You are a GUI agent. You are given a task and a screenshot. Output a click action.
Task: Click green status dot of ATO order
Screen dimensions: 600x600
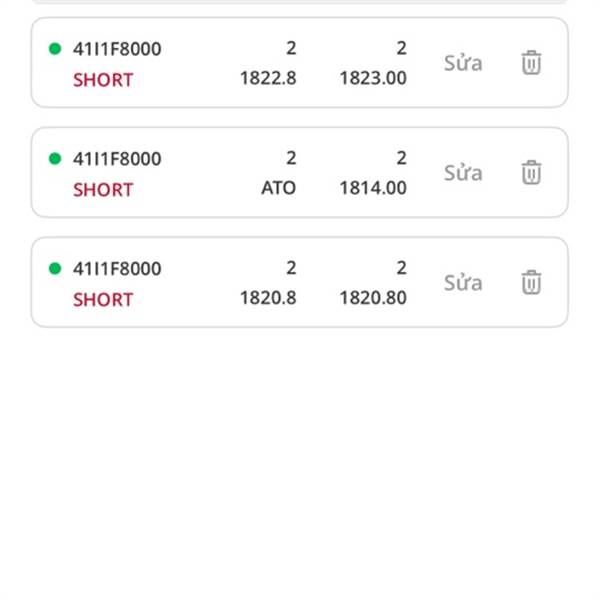pyautogui.click(x=55, y=158)
